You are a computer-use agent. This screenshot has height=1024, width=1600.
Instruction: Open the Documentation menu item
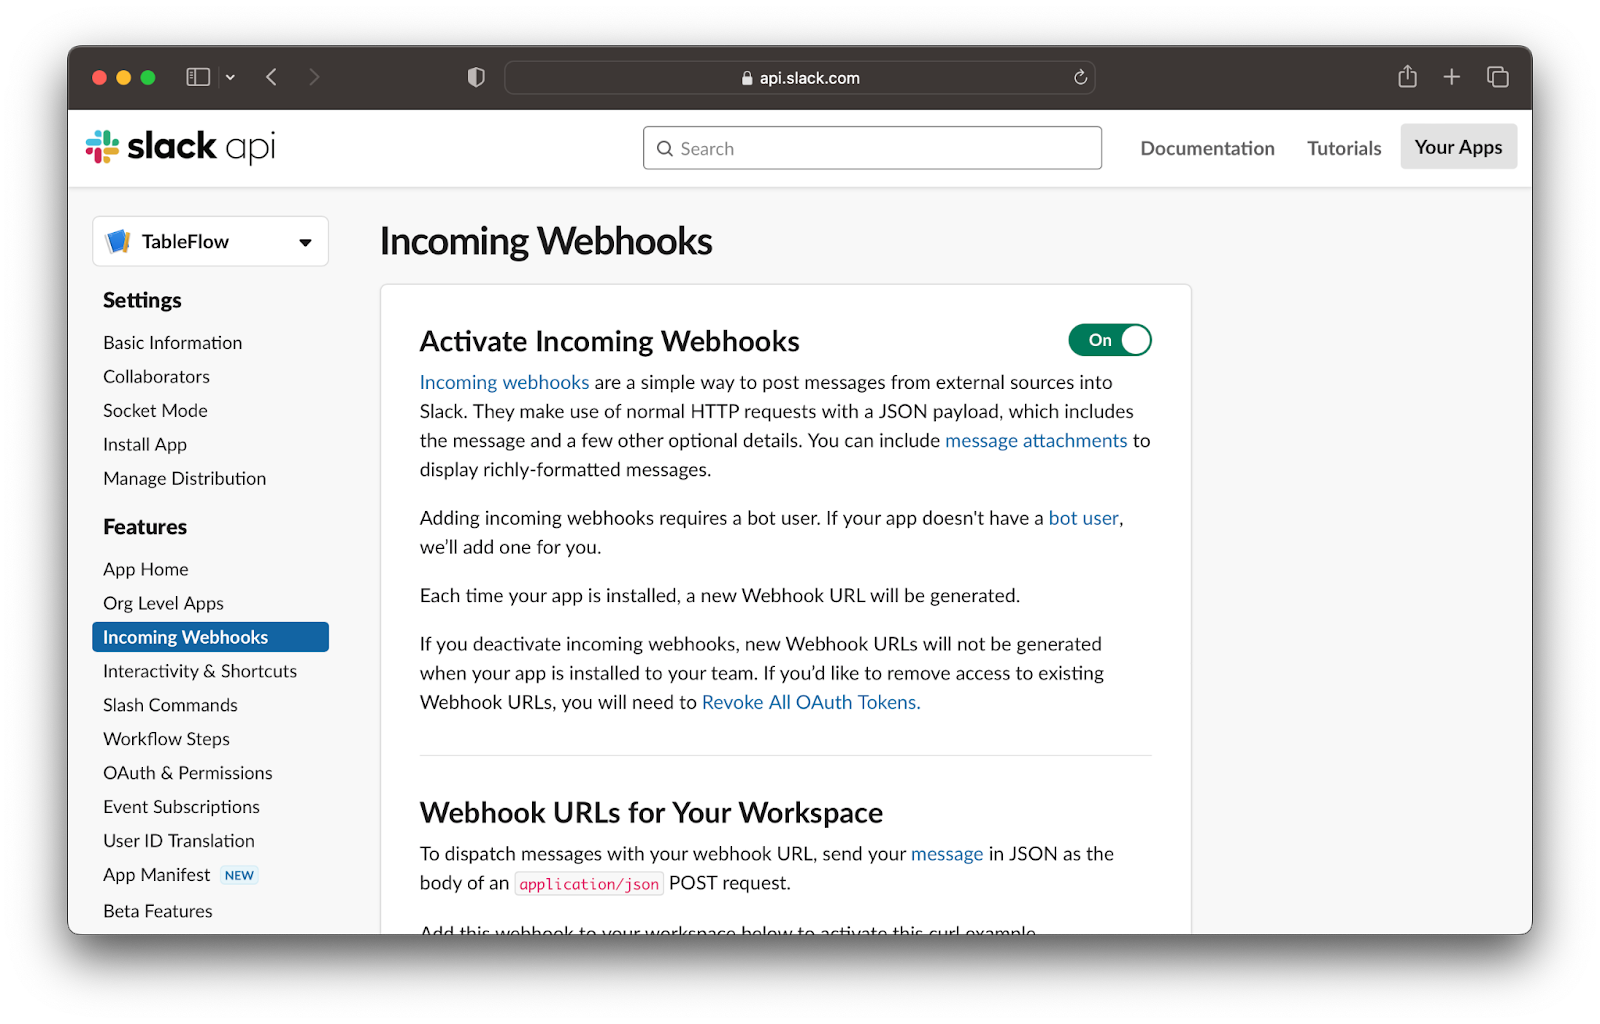1207,148
